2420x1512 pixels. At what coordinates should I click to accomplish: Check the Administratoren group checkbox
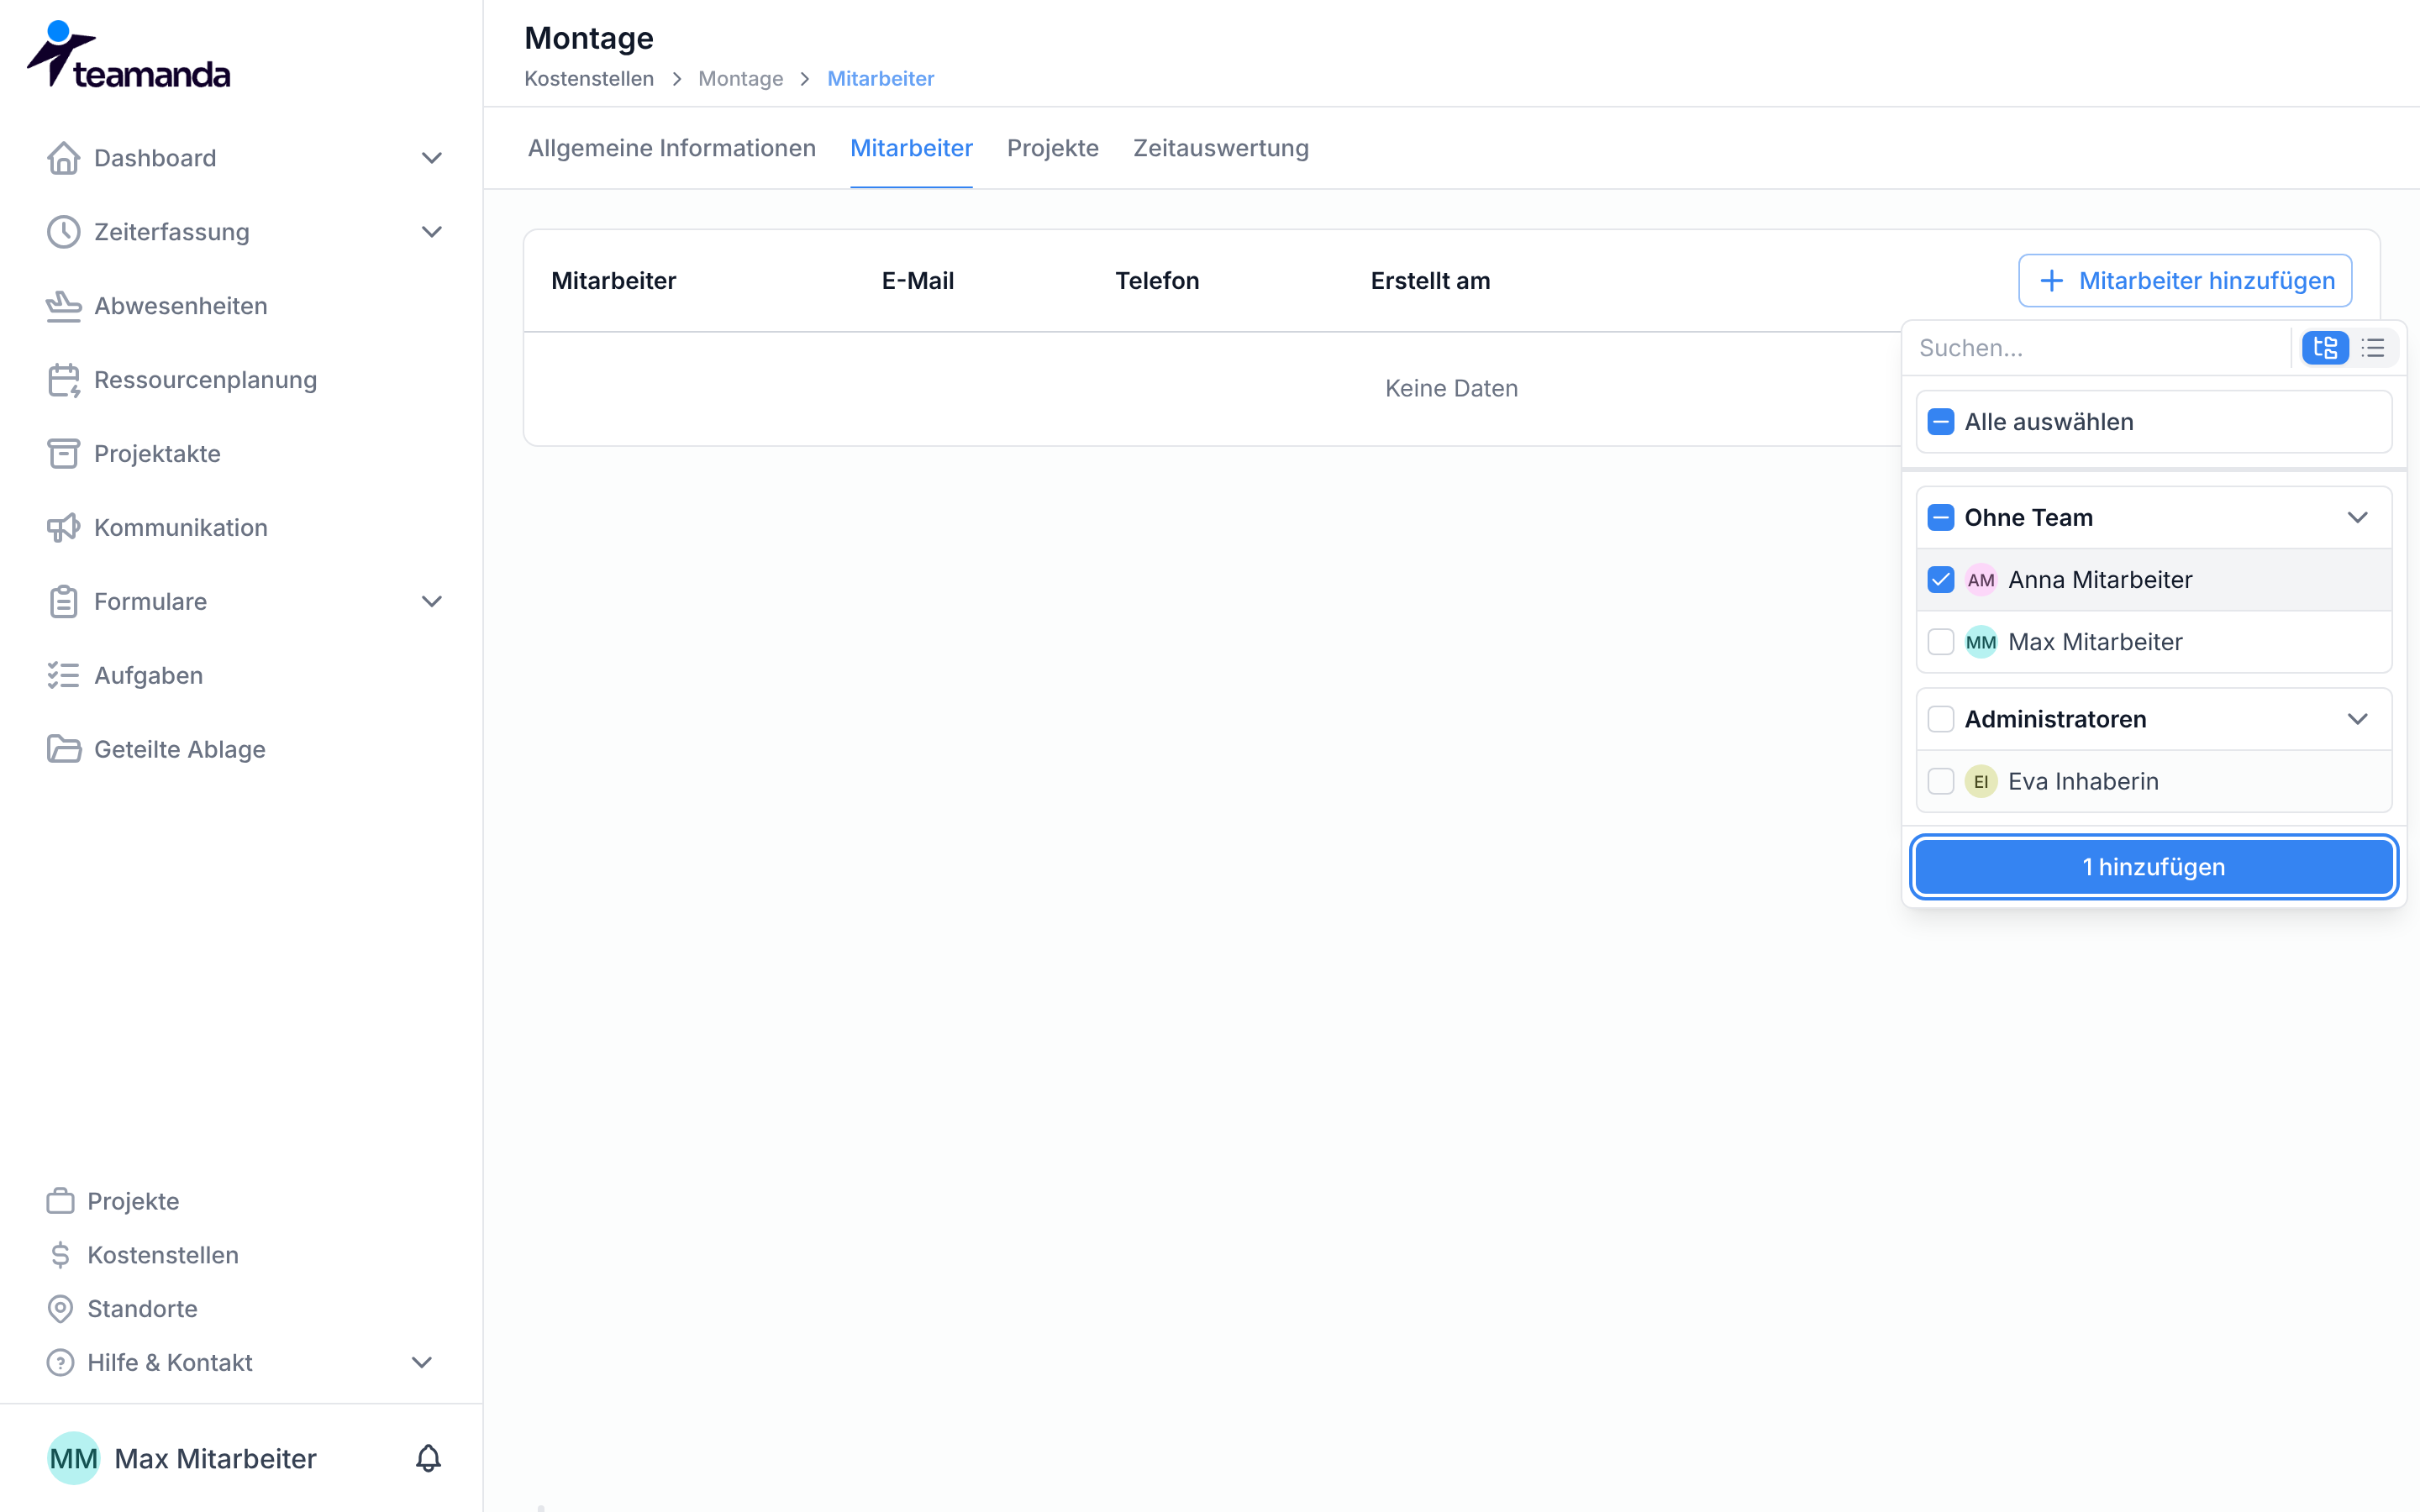1941,719
